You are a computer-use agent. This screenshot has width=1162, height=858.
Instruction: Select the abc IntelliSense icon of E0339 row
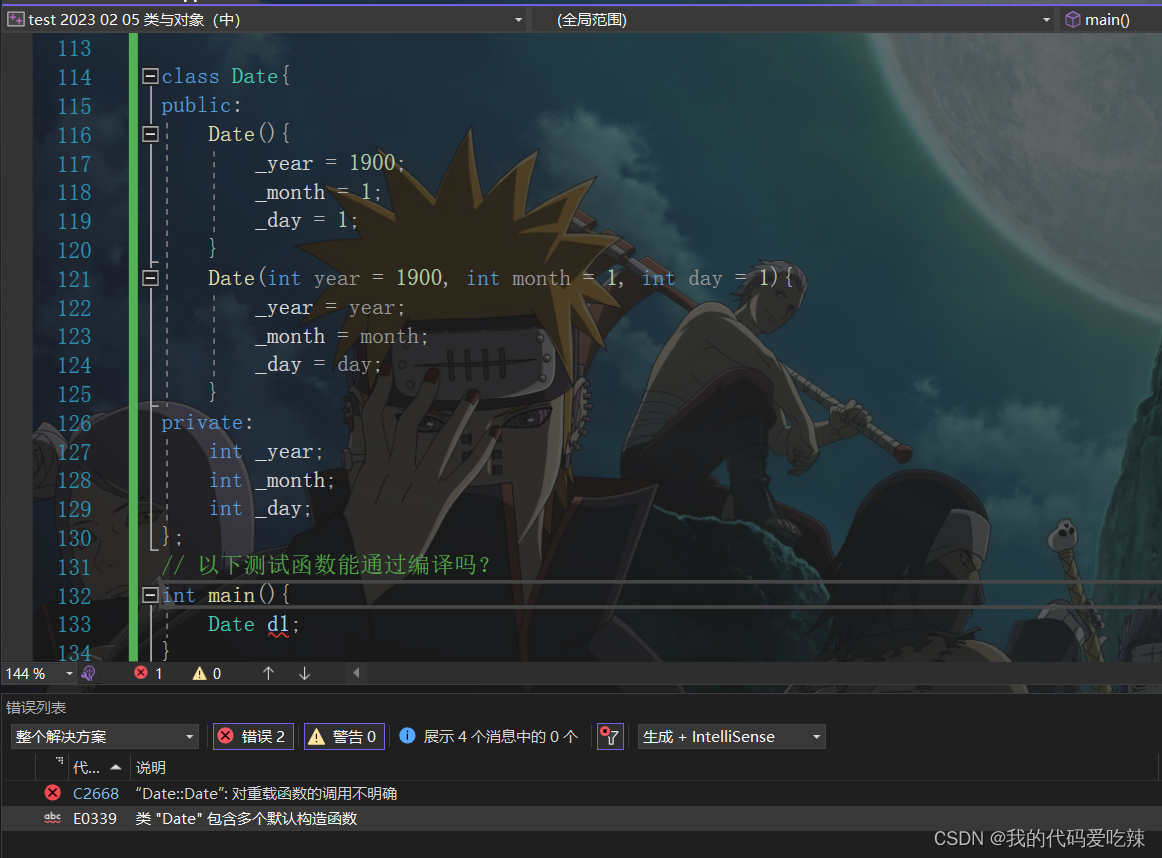point(53,818)
